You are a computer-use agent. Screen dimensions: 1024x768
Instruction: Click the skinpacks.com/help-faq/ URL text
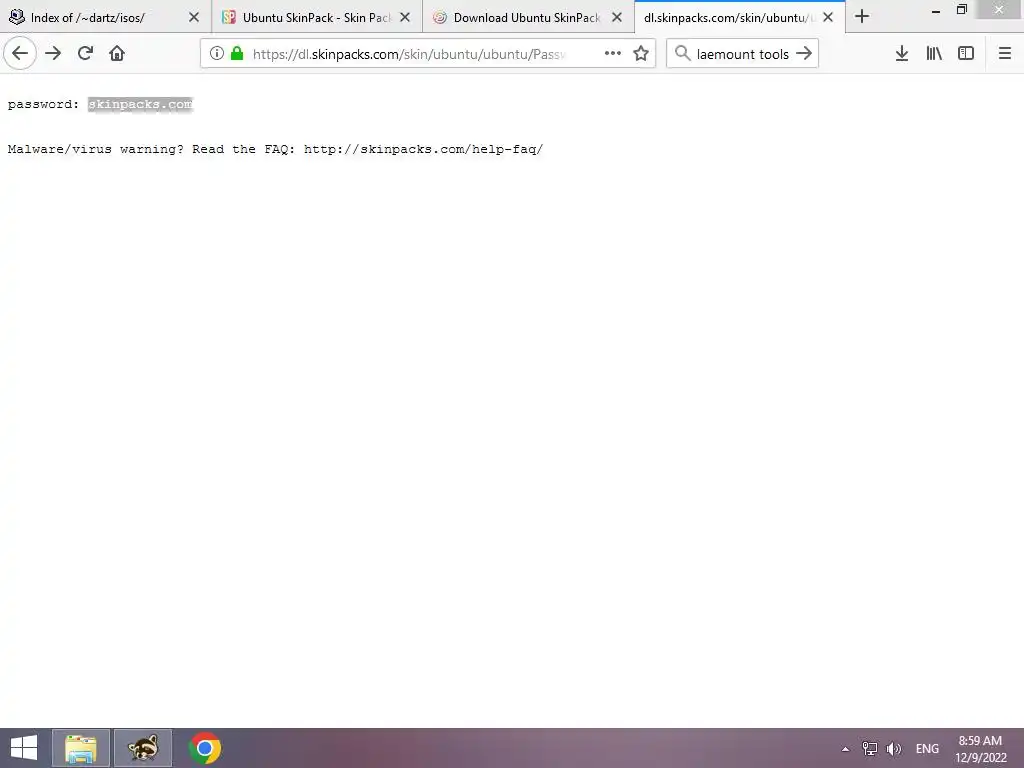coord(423,149)
